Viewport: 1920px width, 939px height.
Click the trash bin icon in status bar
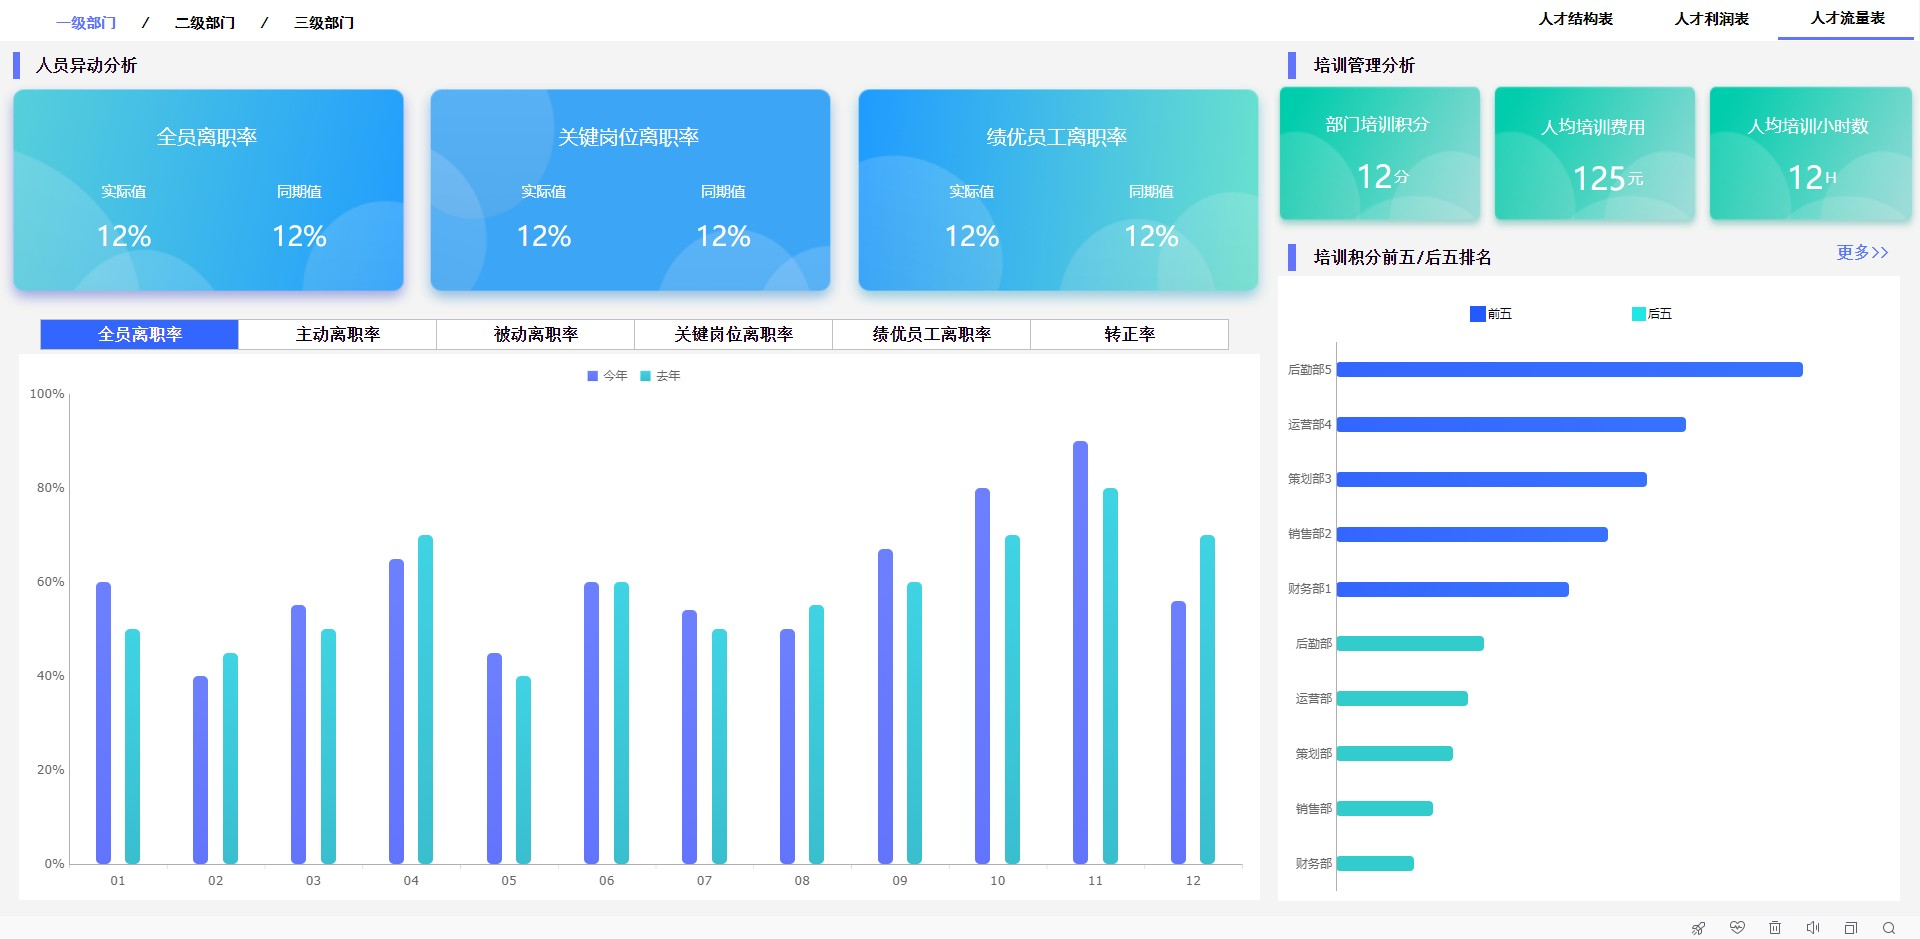pos(1775,928)
